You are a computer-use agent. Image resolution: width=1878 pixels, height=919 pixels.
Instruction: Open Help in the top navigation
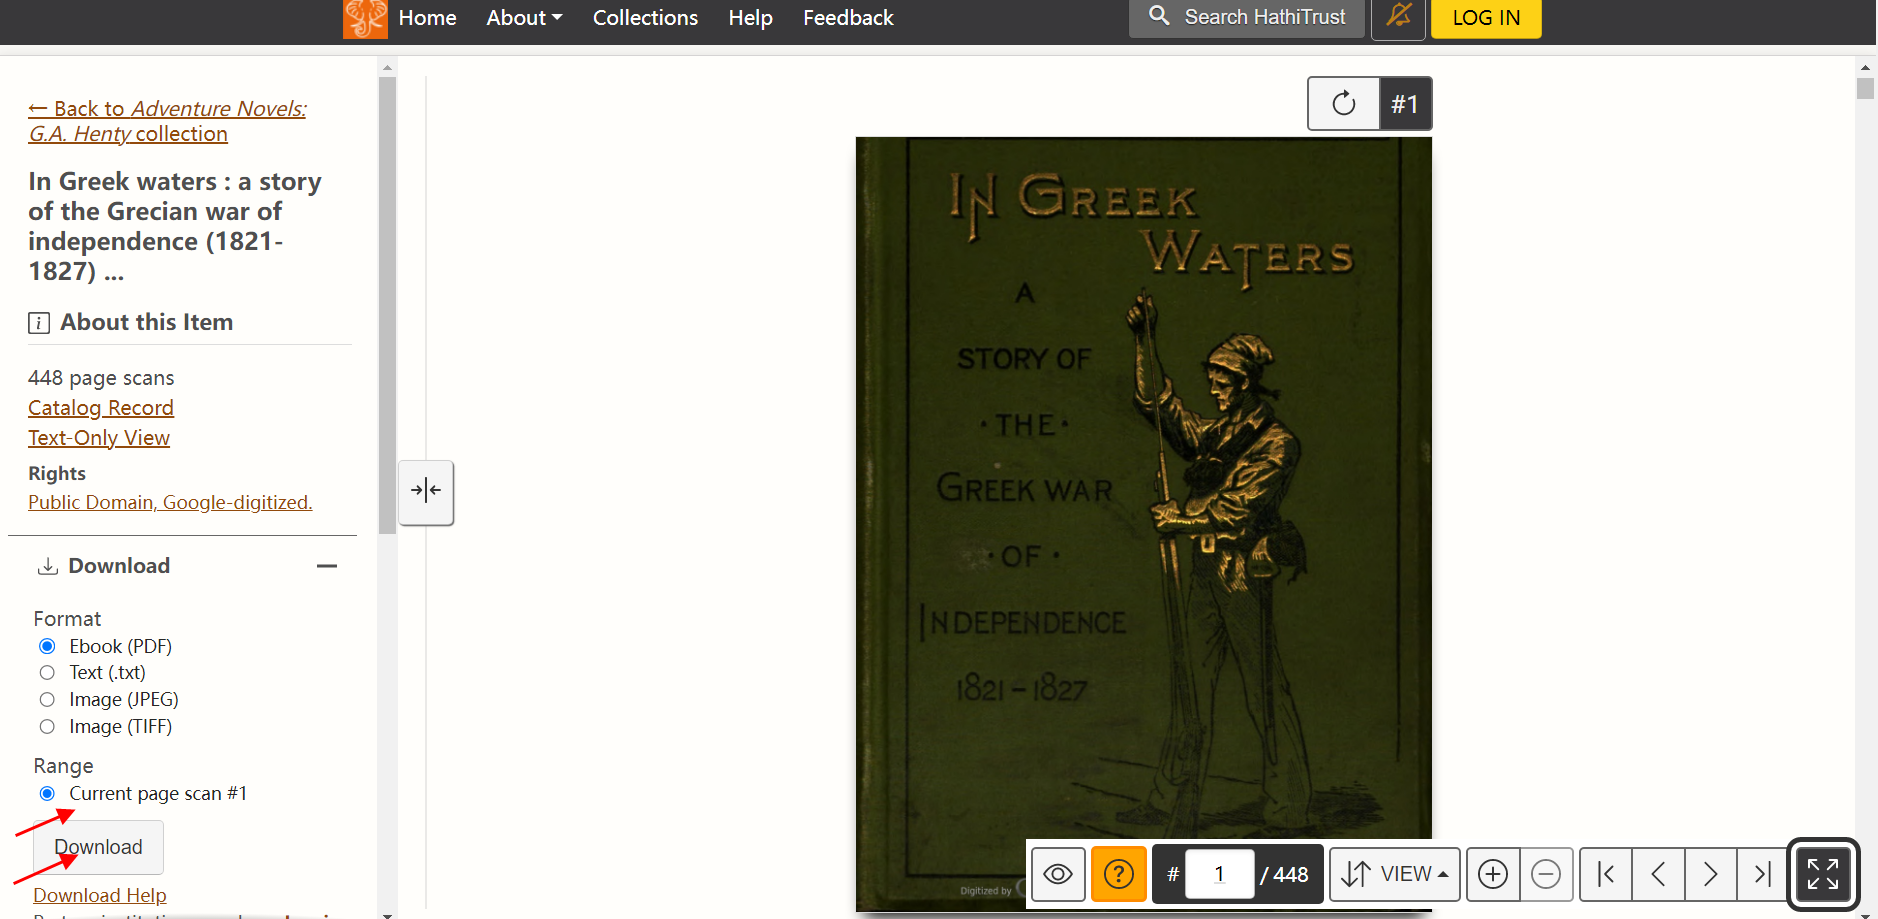750,17
